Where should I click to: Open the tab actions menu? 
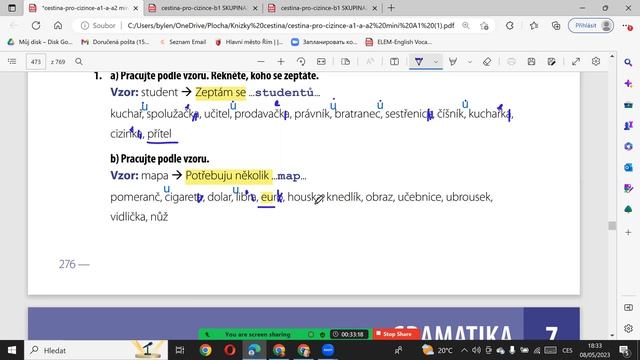(x=12, y=8)
